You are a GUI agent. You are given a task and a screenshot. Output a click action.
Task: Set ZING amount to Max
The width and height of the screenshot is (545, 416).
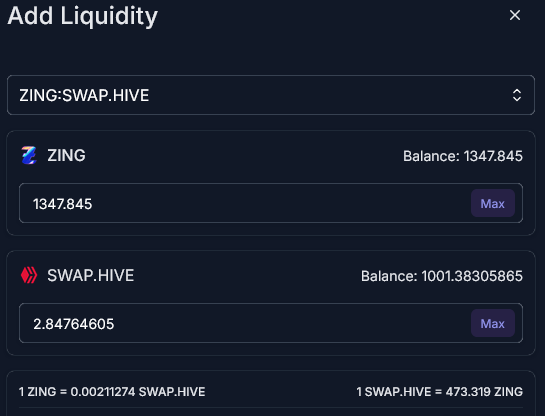(x=493, y=203)
